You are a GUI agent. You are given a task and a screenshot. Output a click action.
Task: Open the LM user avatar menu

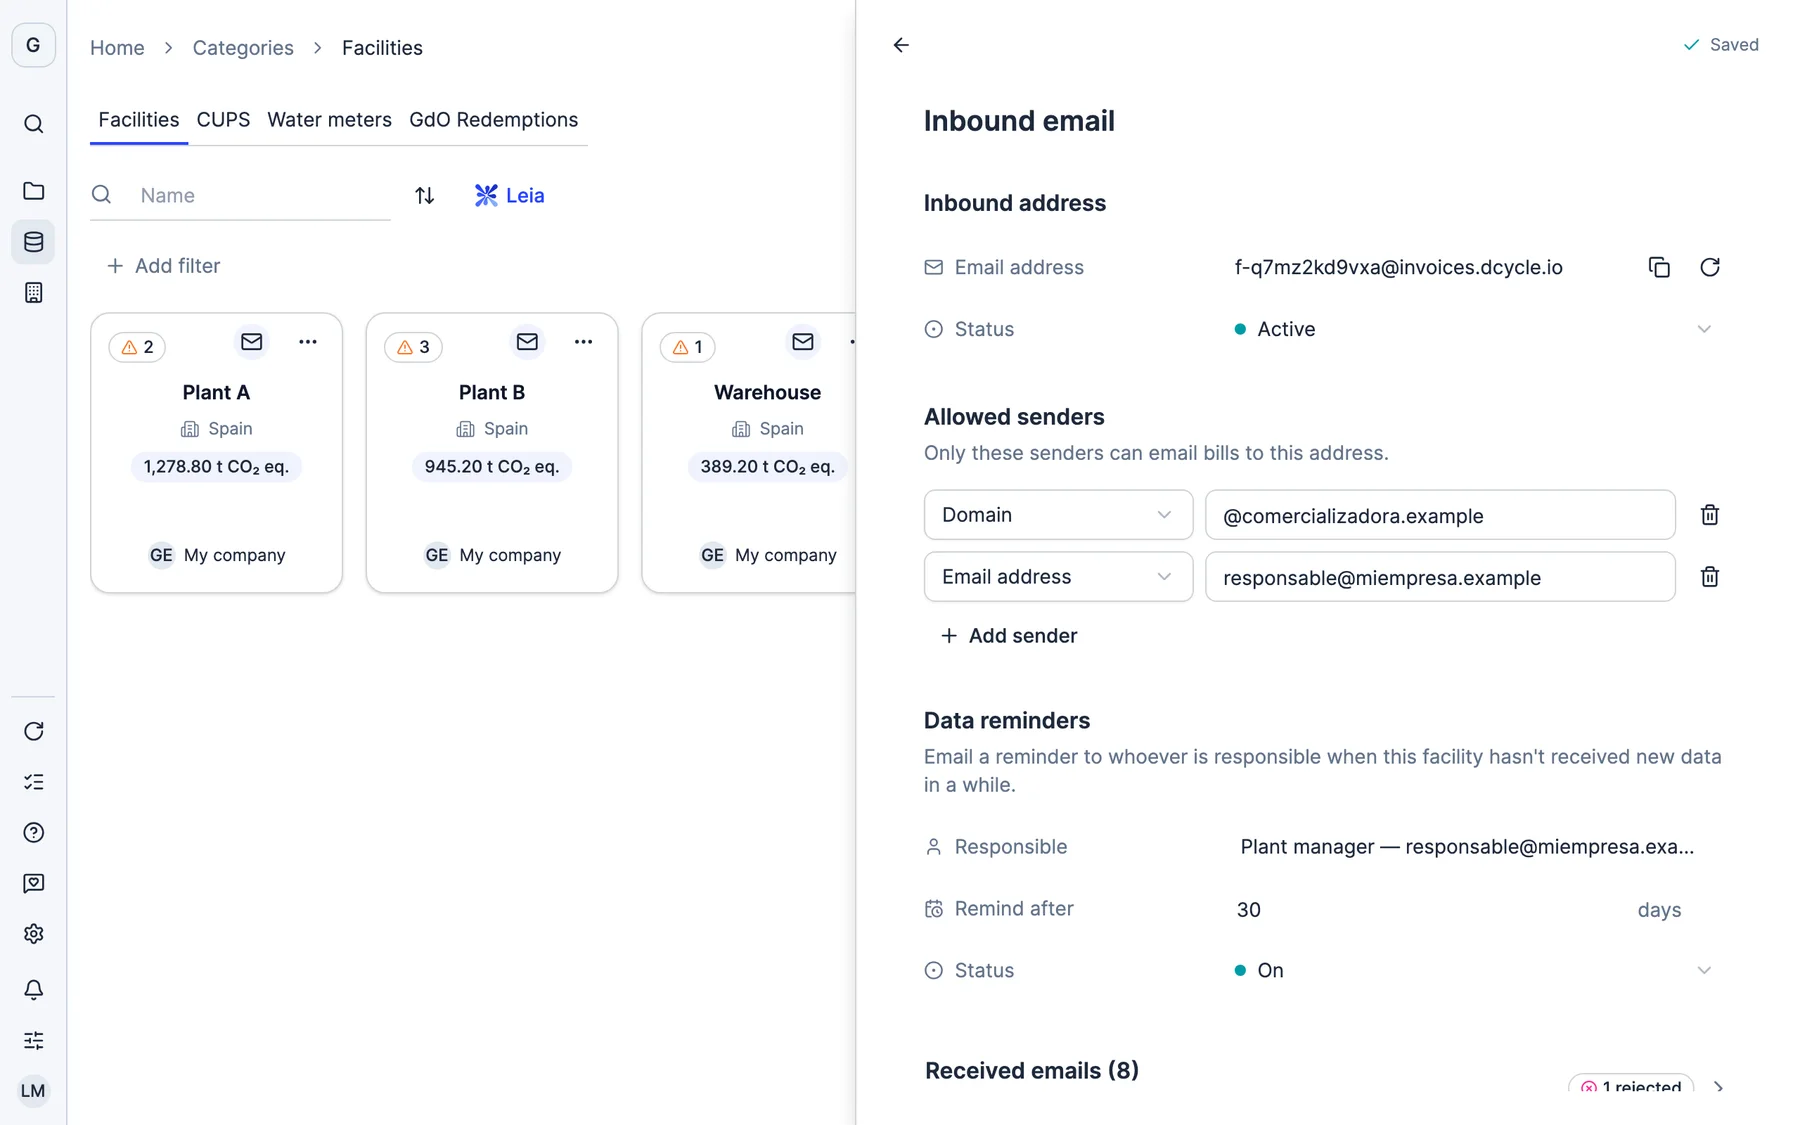pos(33,1091)
